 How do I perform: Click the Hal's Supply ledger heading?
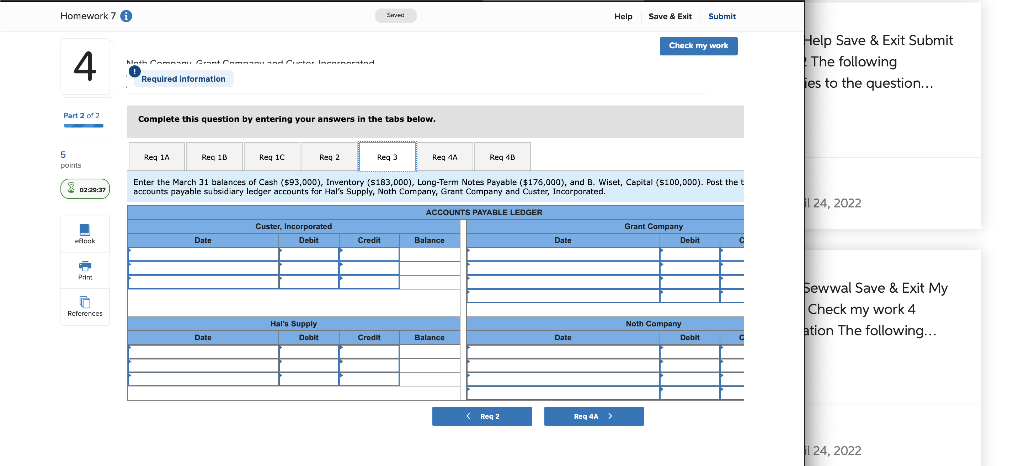pyautogui.click(x=293, y=324)
